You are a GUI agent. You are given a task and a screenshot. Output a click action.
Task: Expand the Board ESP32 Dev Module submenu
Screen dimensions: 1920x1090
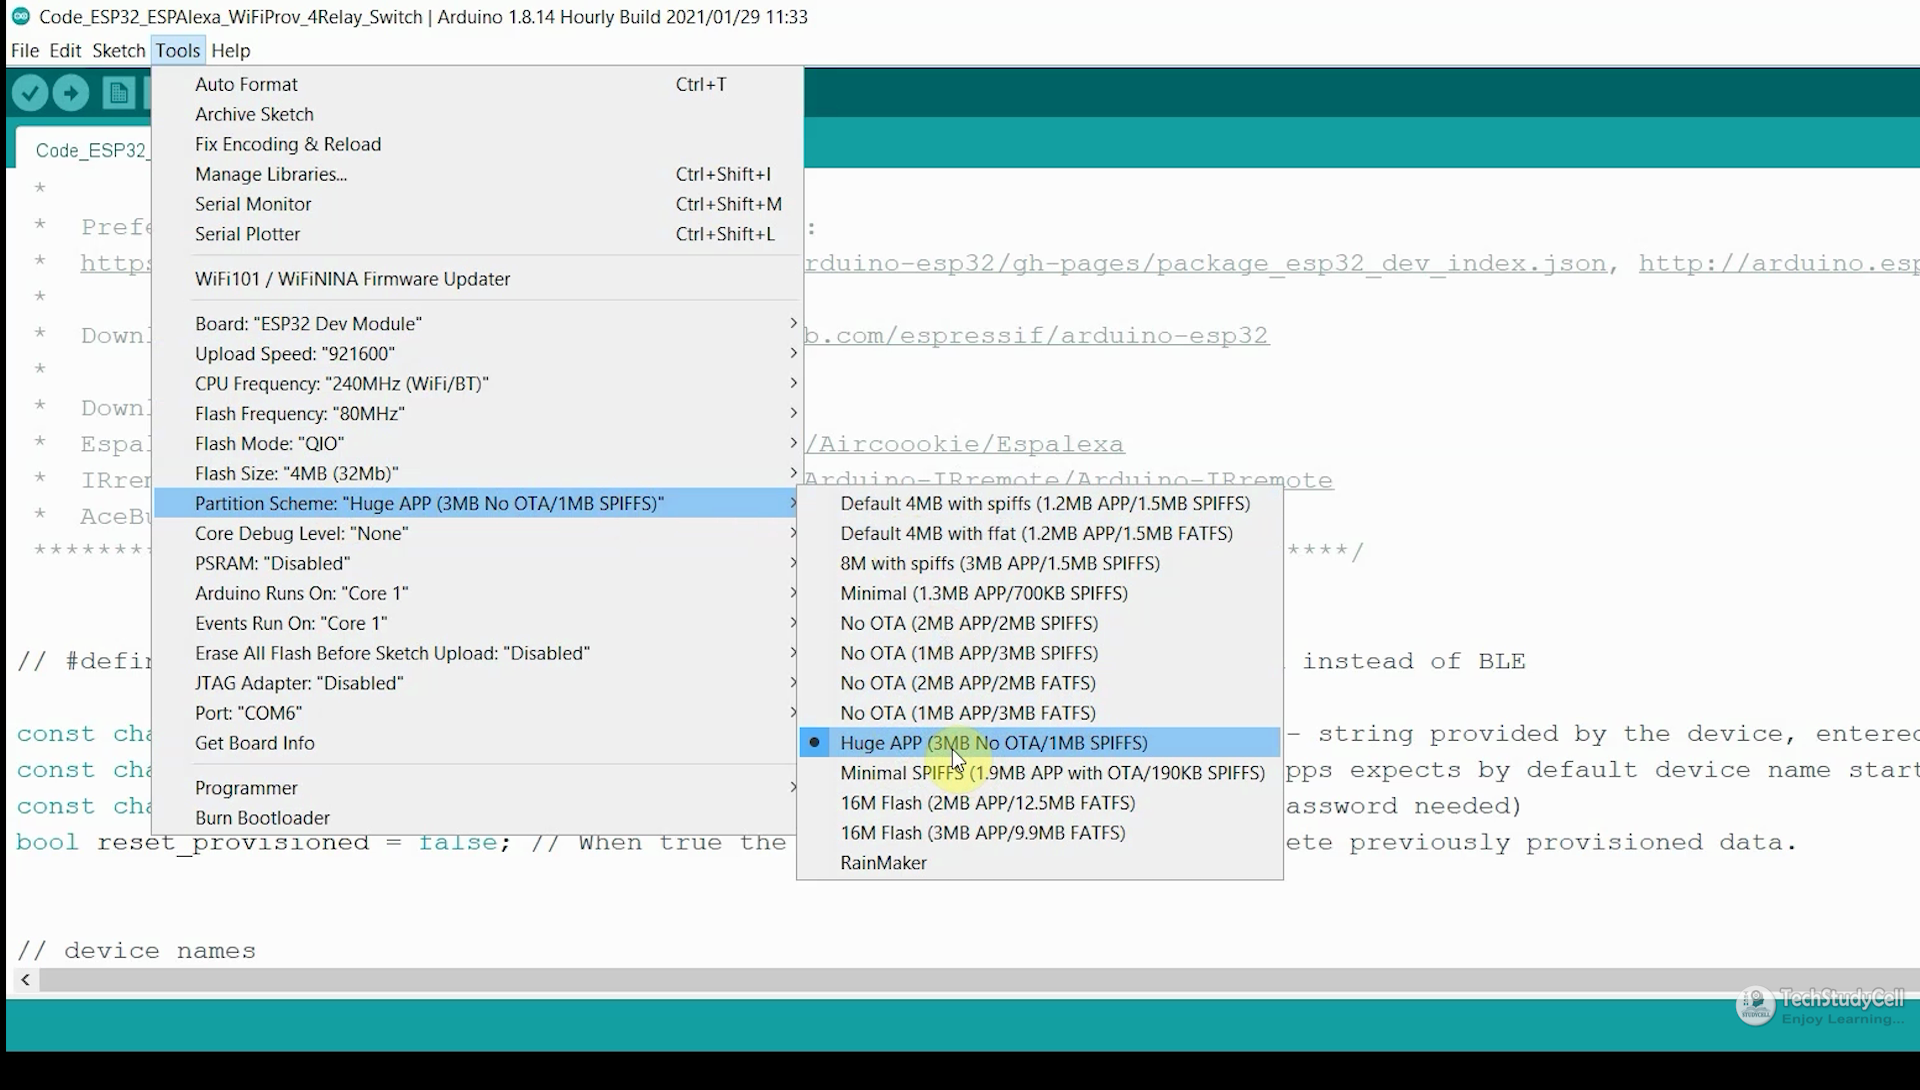pyautogui.click(x=309, y=323)
